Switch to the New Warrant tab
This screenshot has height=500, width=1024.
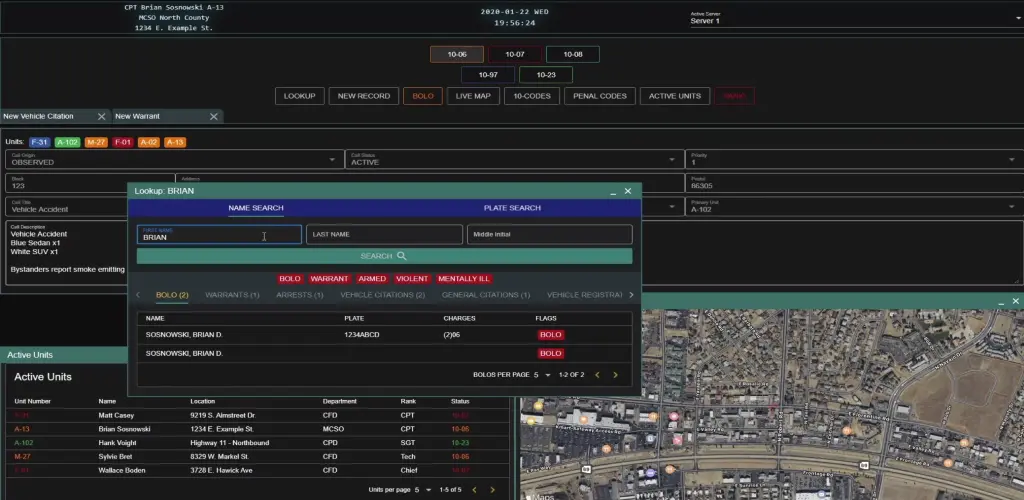[x=137, y=116]
